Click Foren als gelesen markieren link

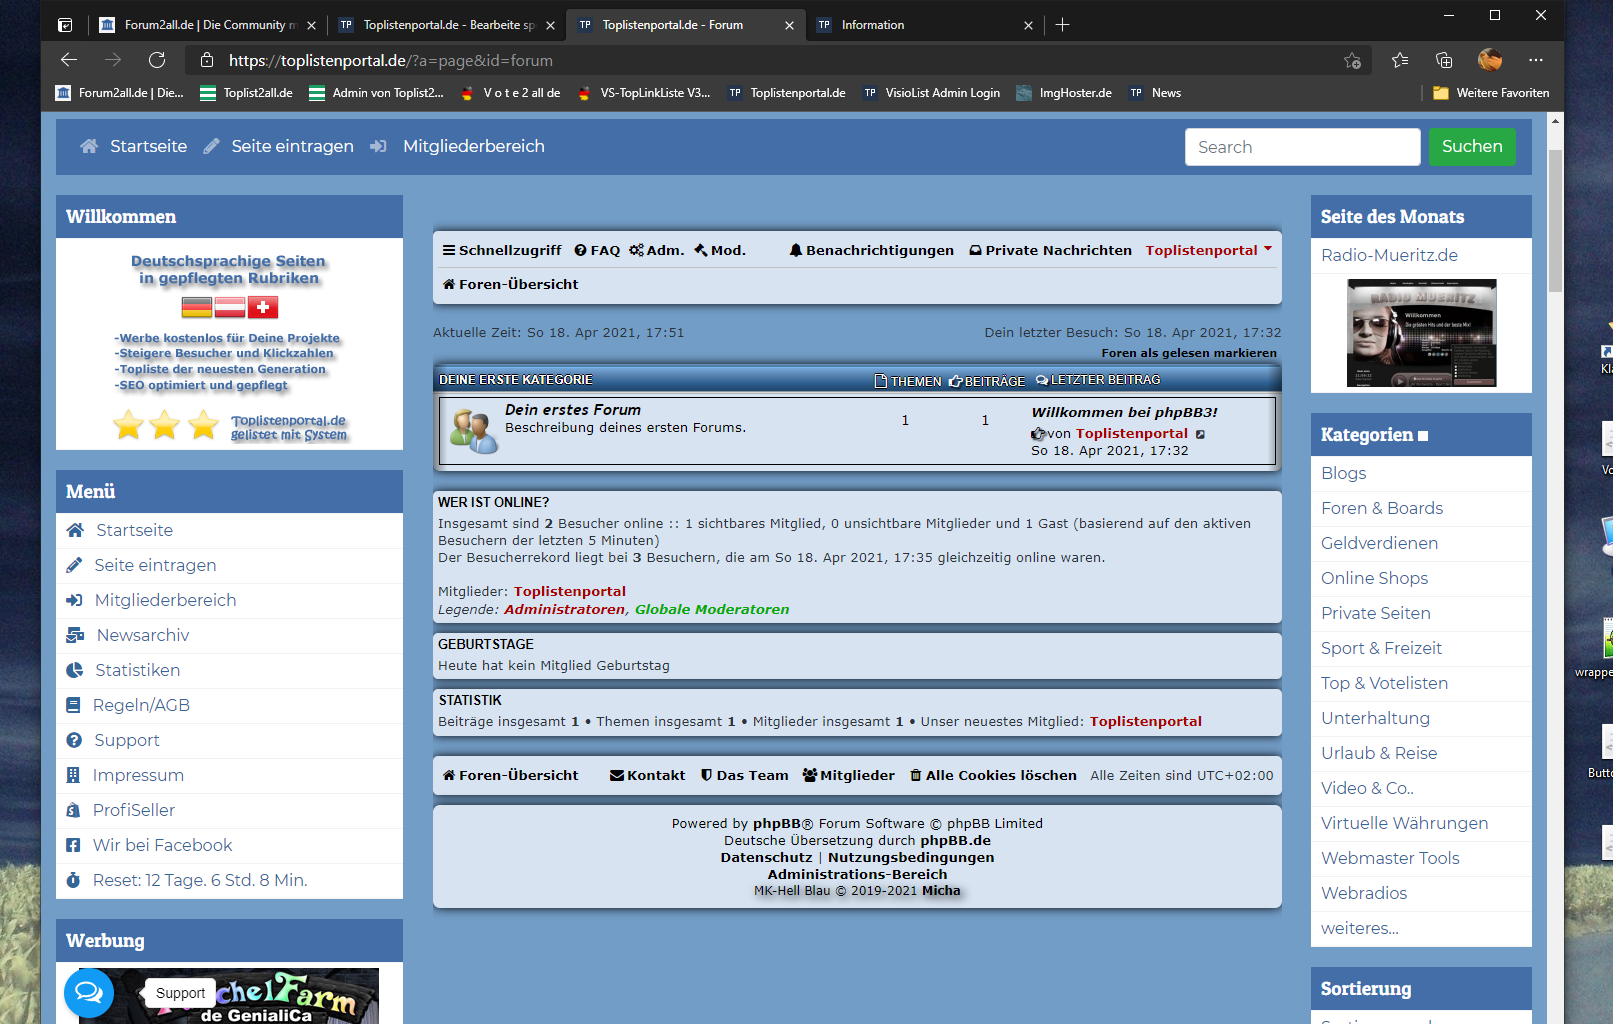1188,353
